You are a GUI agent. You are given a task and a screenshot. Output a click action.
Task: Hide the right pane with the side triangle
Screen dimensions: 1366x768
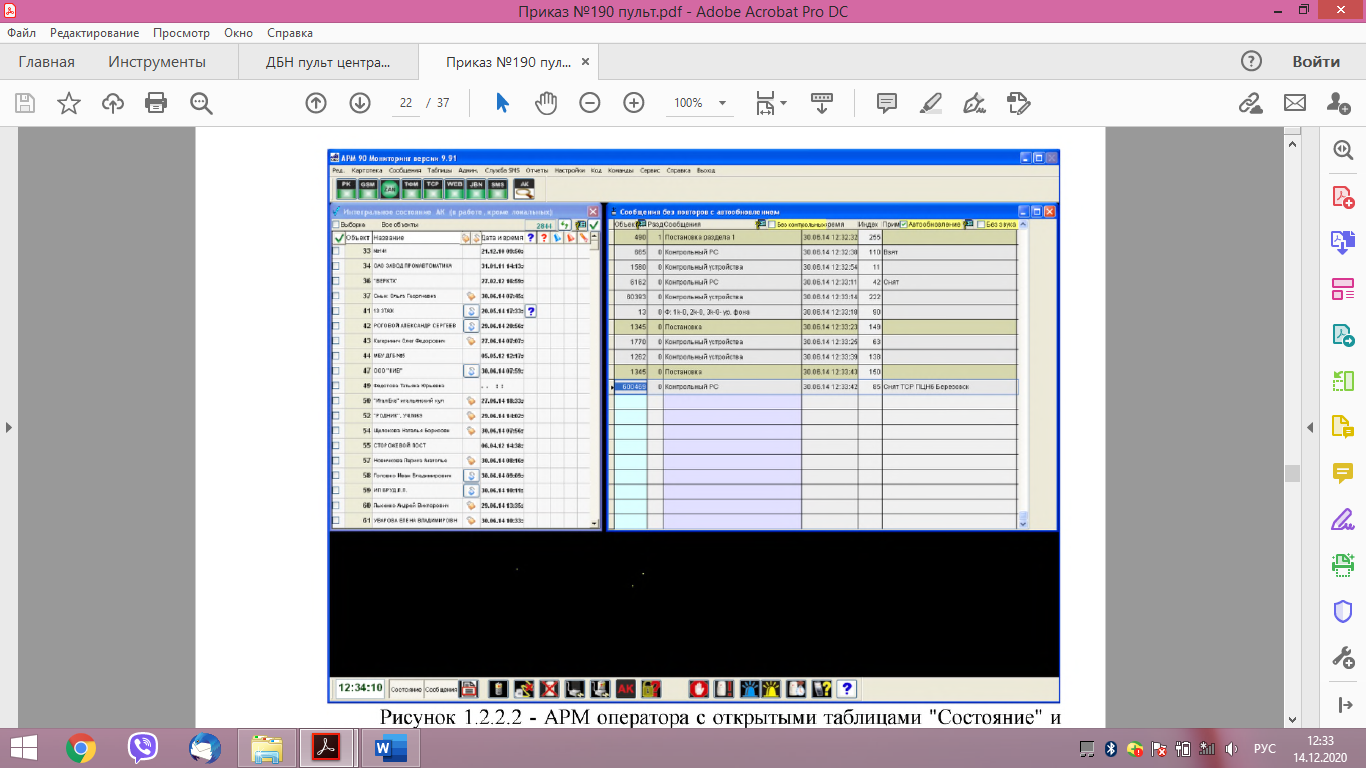[x=1311, y=427]
